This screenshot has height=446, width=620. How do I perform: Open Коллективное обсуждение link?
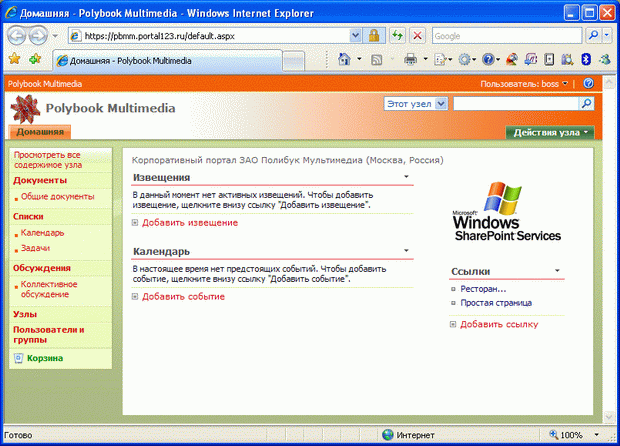[x=49, y=289]
